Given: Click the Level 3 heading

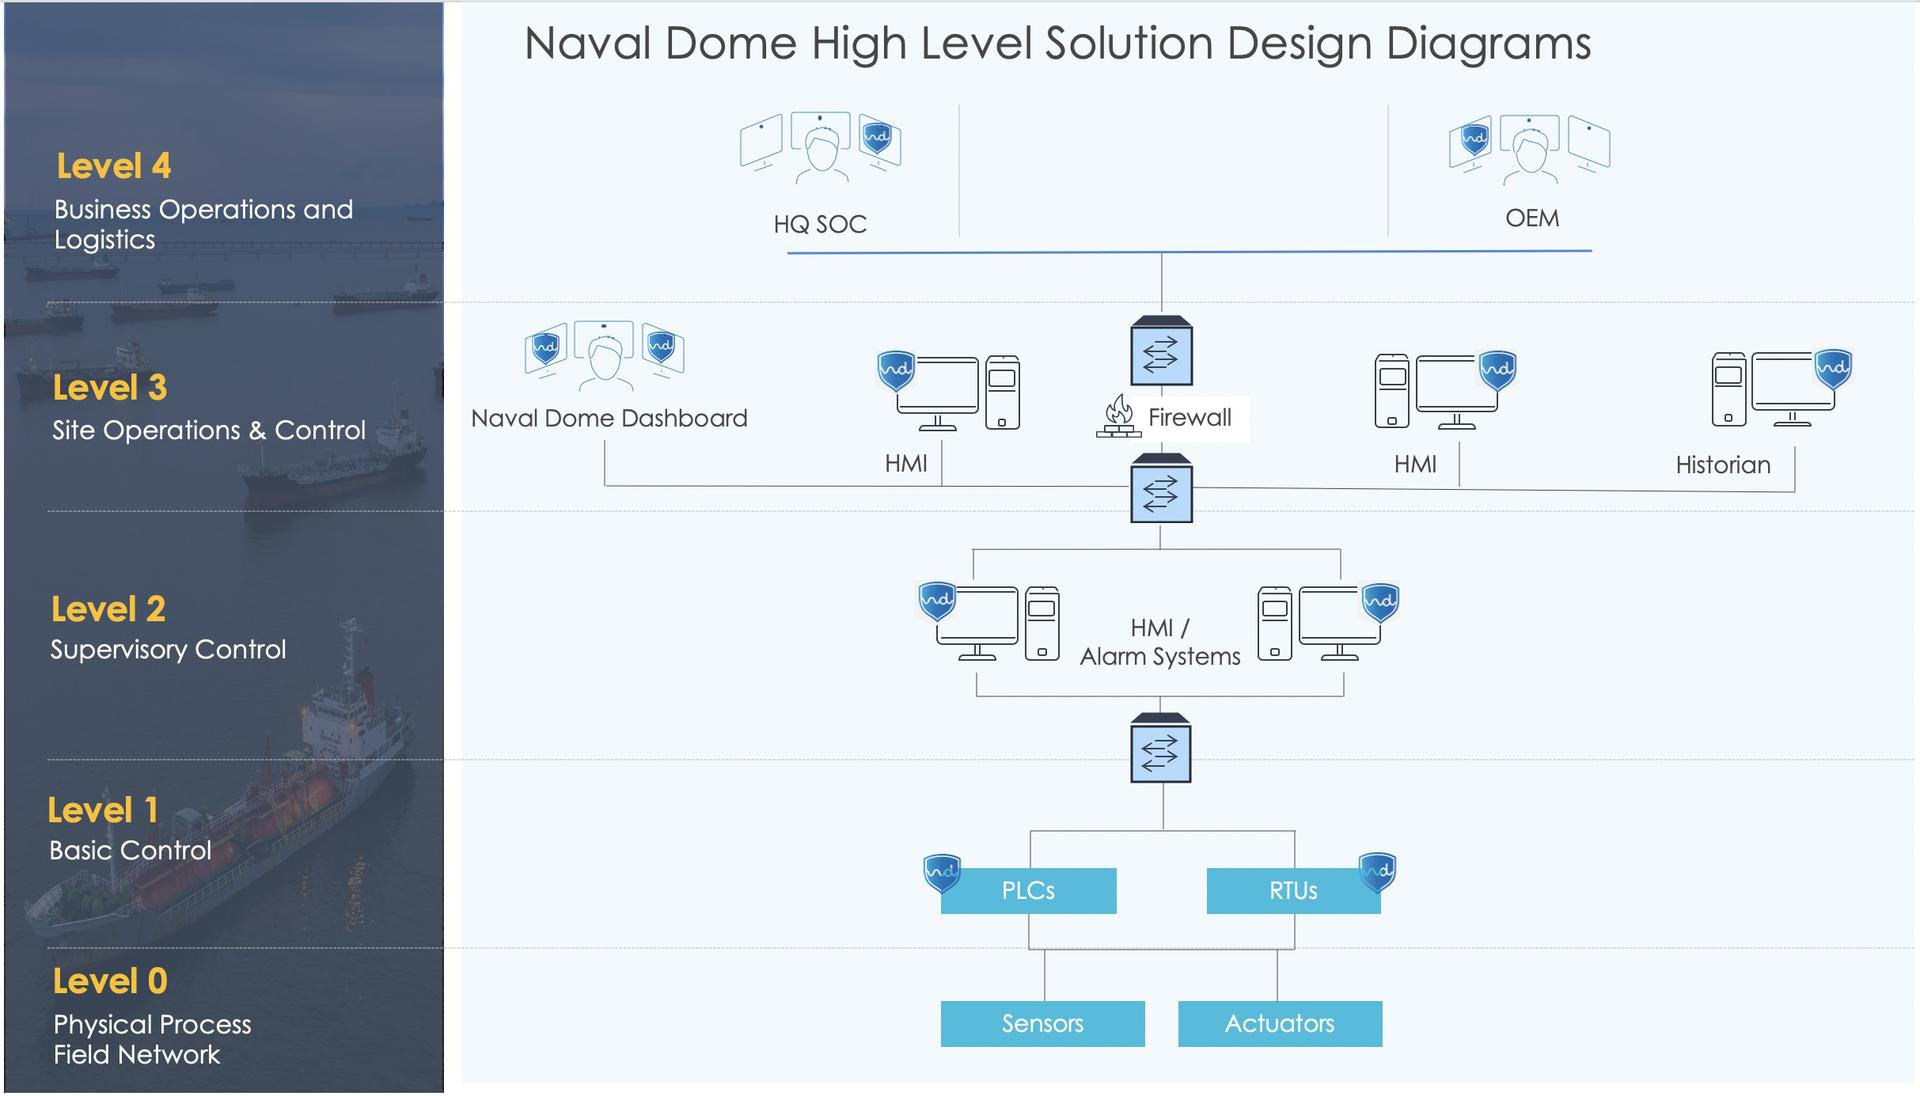Looking at the screenshot, I should (x=110, y=388).
